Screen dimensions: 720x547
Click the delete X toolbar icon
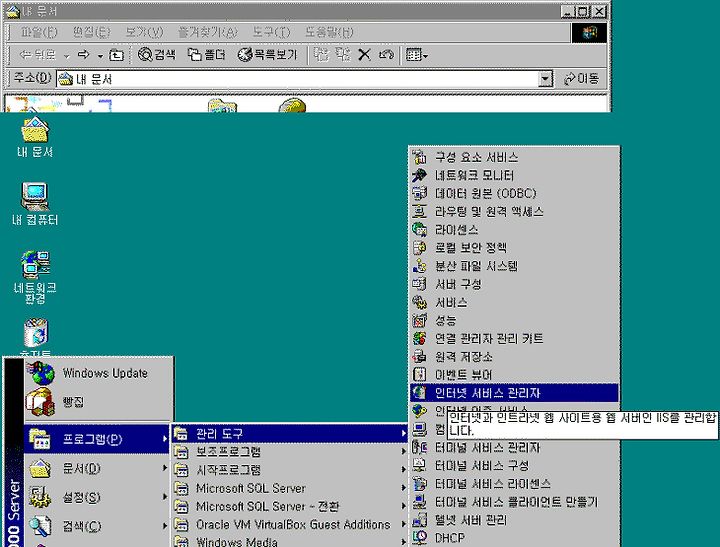364,55
